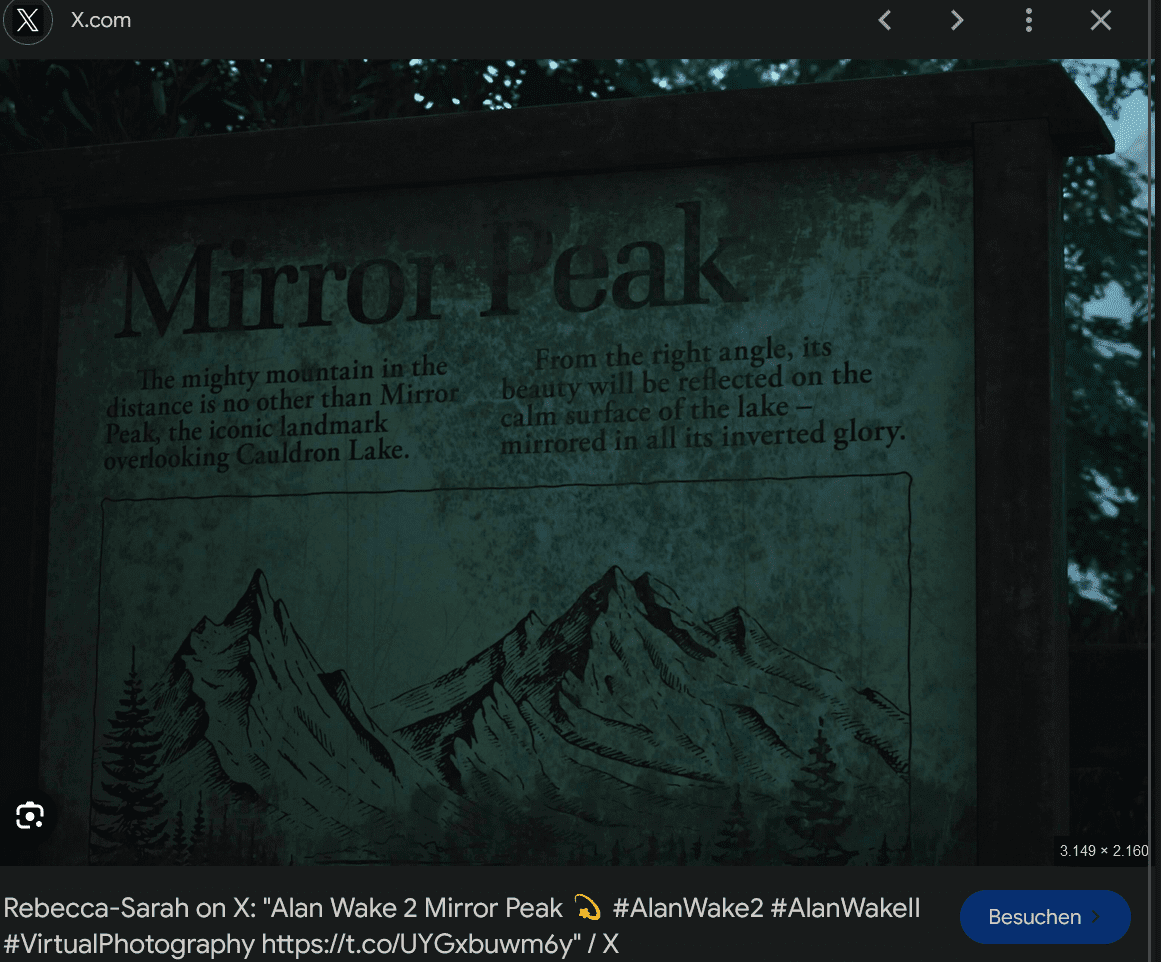Open the Rebecca-Sarah on X post title
1161x962 pixels.
461,926
